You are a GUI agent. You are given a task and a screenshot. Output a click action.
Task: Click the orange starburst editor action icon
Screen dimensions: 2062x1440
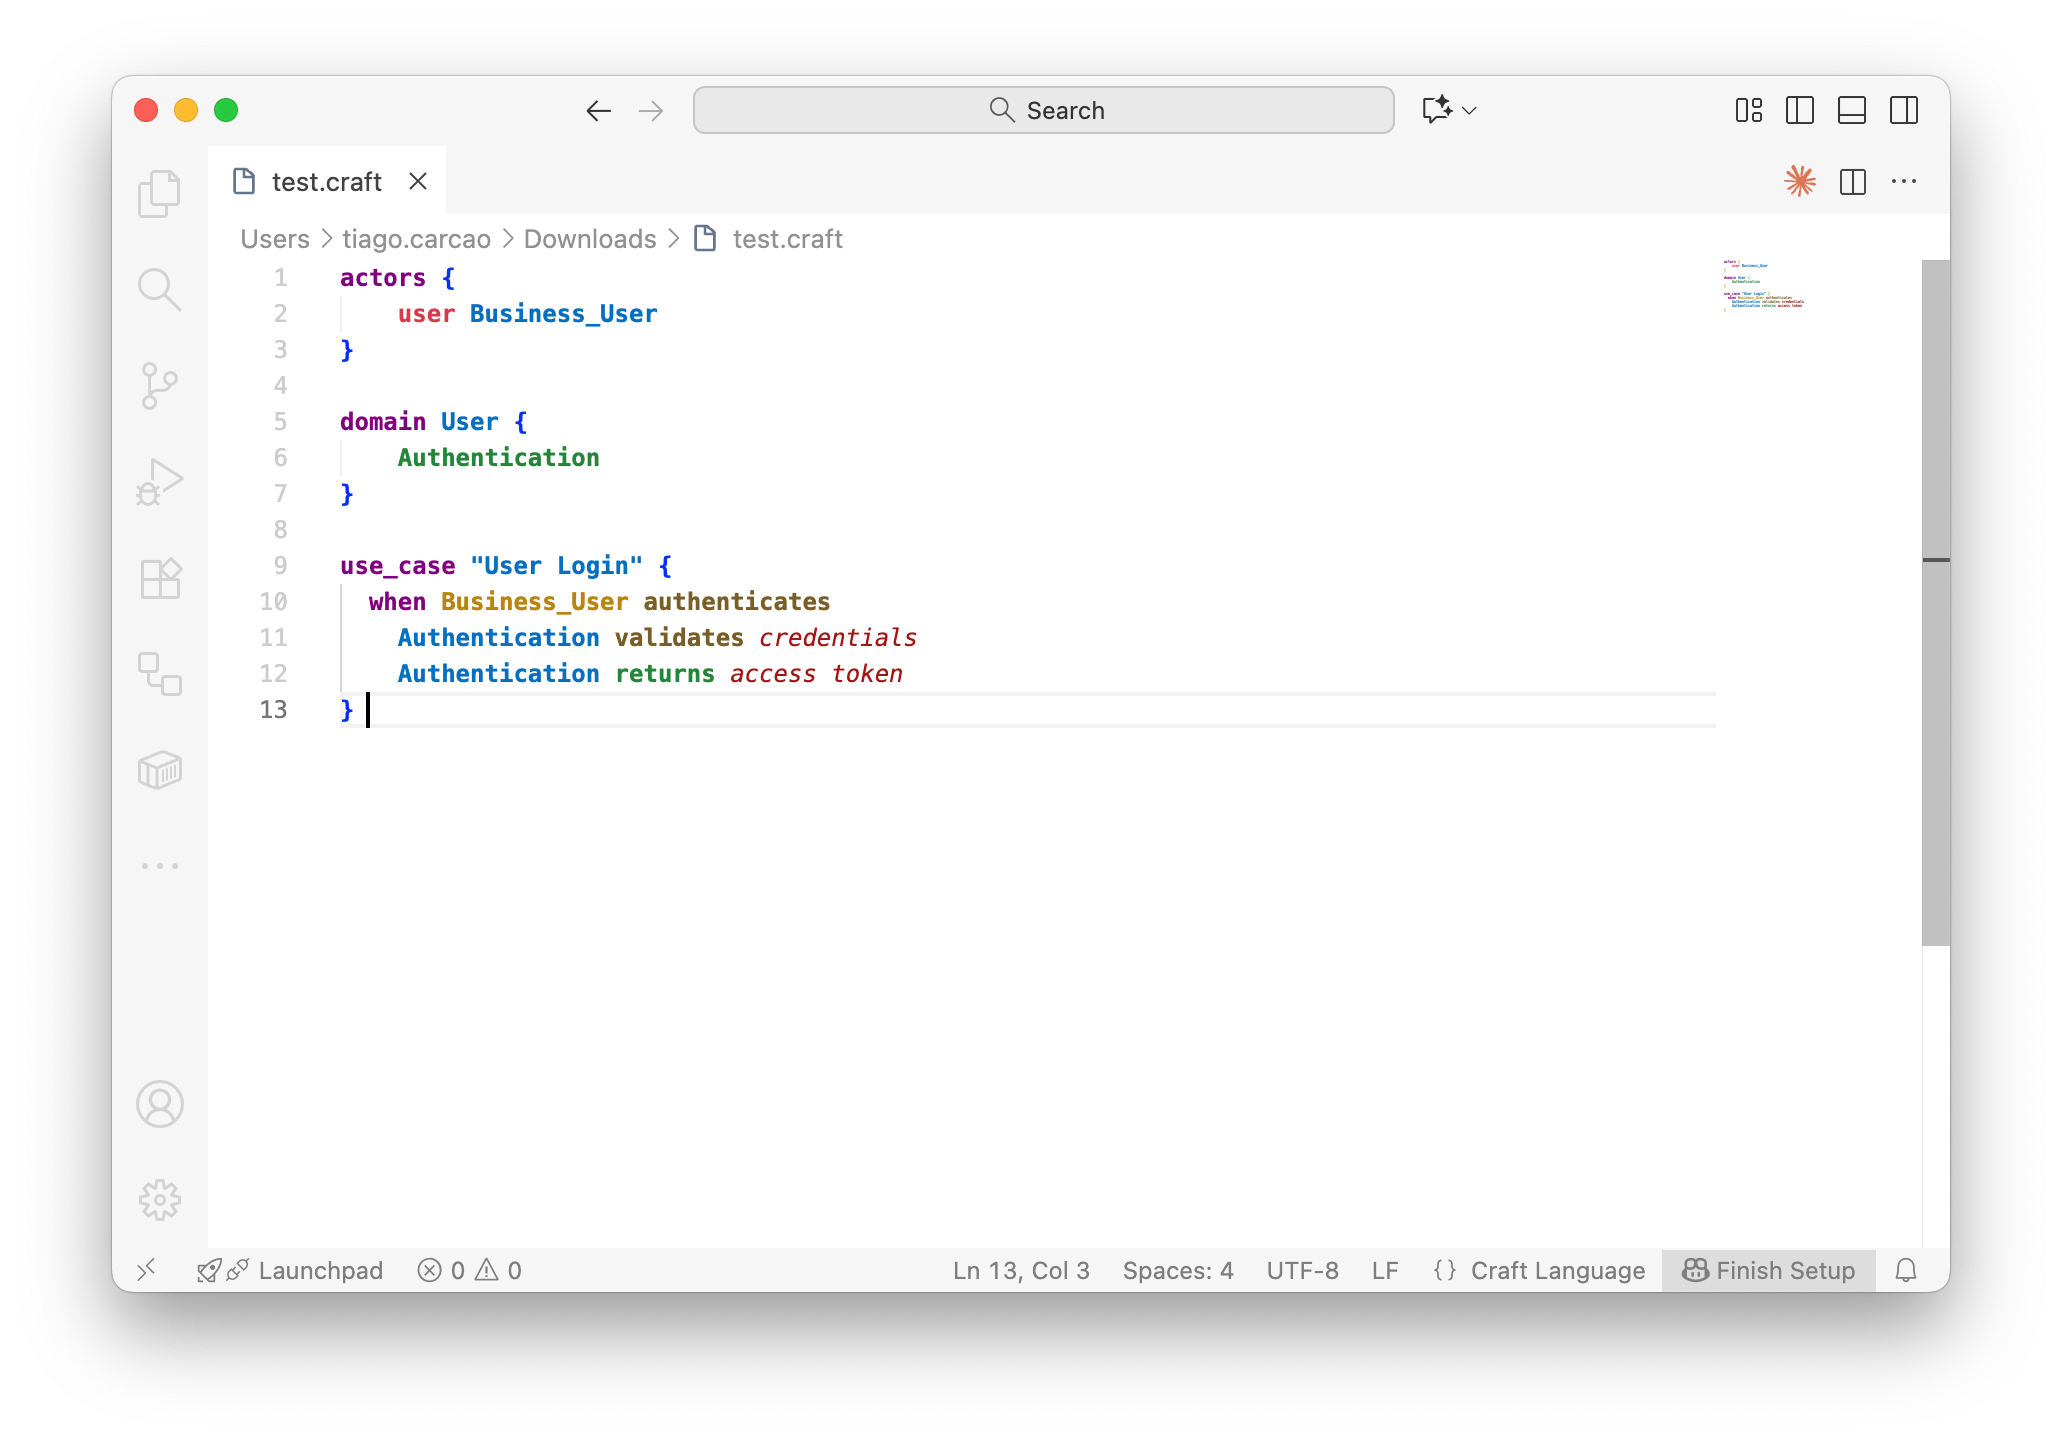[1800, 181]
